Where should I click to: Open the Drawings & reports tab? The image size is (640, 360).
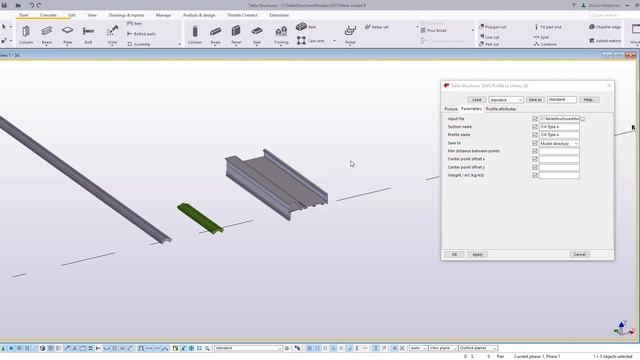coord(126,15)
